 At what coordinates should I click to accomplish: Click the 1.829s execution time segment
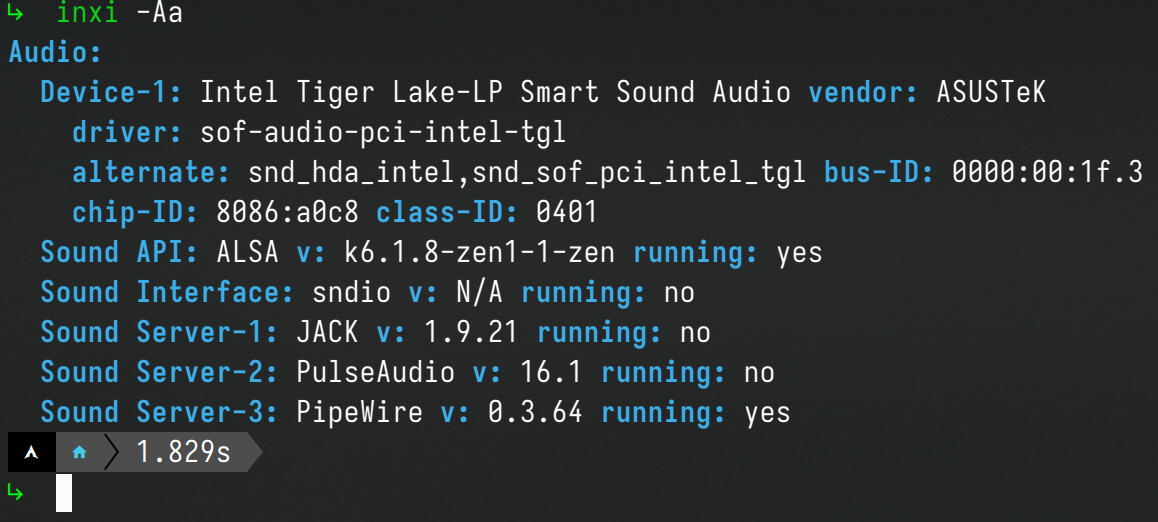click(184, 452)
